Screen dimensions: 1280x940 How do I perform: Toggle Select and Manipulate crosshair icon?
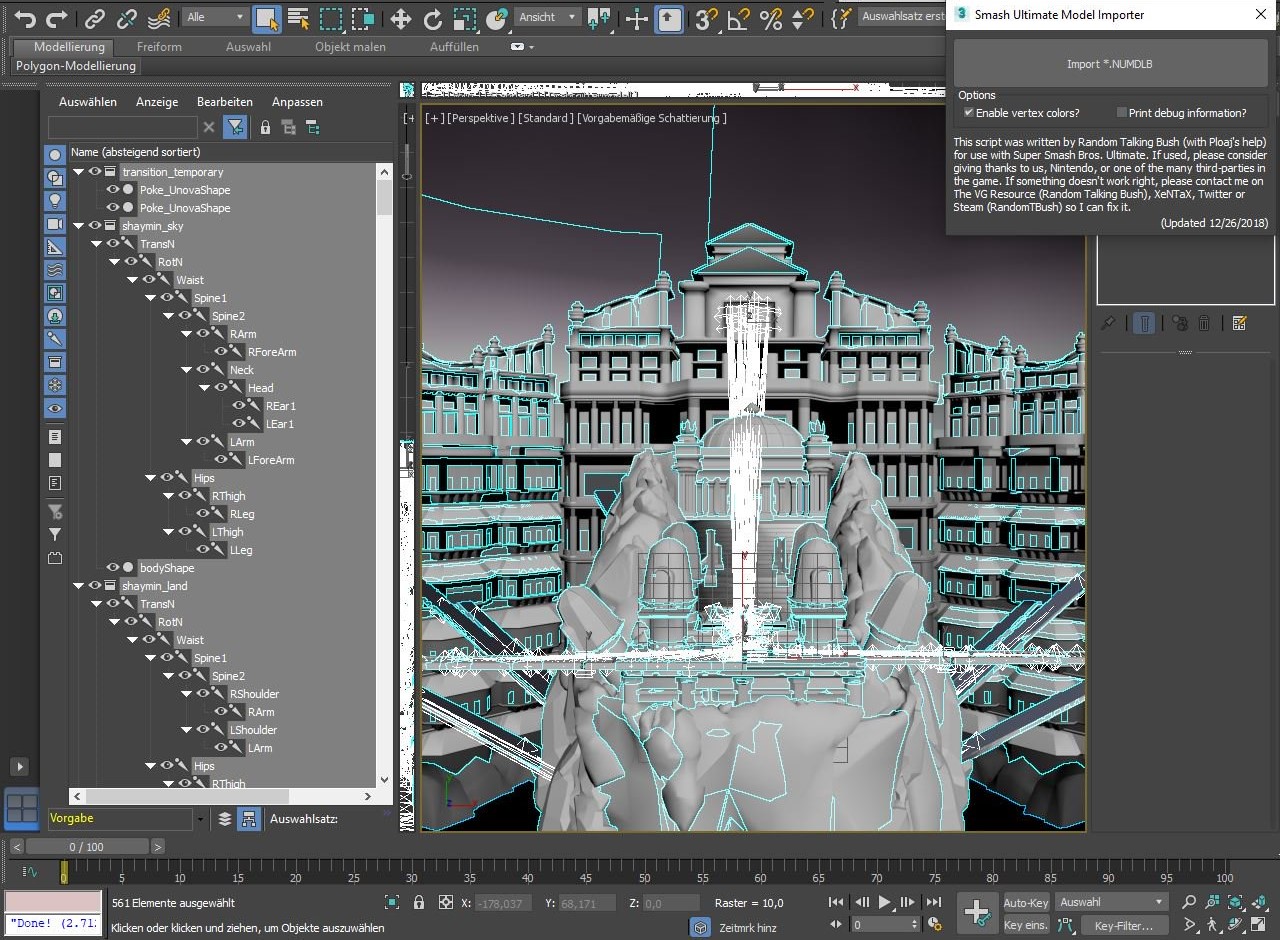tap(637, 18)
